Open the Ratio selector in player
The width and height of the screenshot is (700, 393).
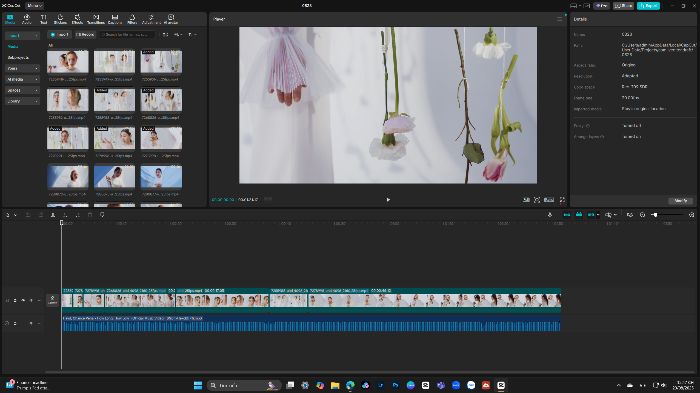click(x=549, y=200)
